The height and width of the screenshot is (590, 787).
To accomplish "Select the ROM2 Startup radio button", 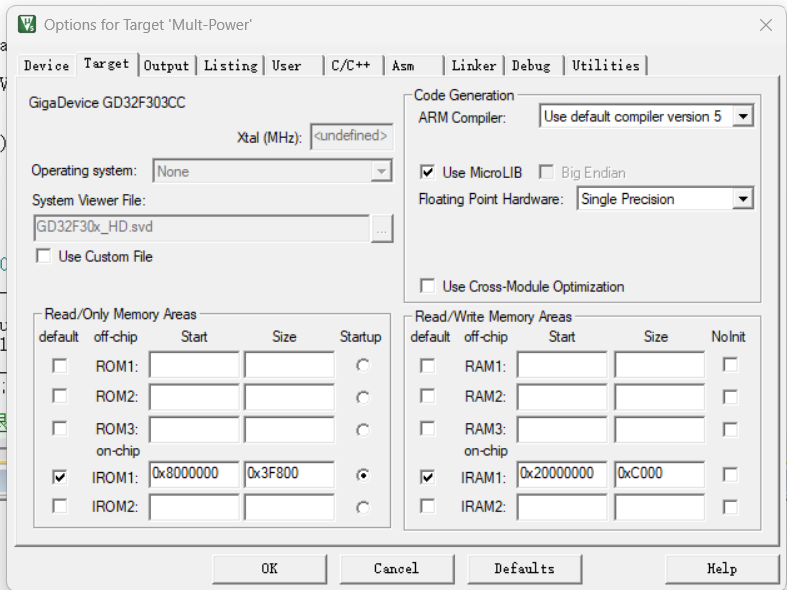I will [362, 397].
